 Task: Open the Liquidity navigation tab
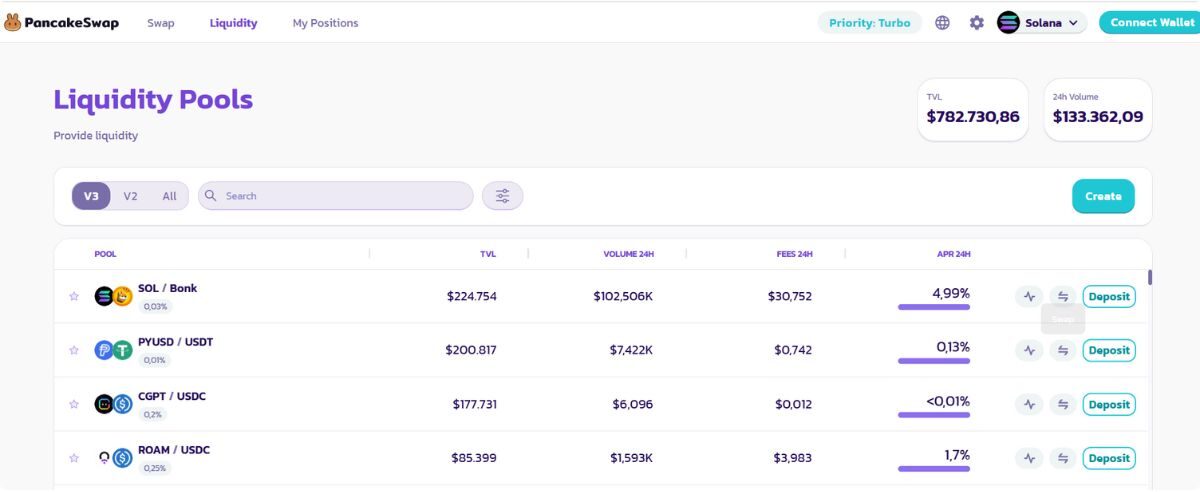click(x=233, y=23)
